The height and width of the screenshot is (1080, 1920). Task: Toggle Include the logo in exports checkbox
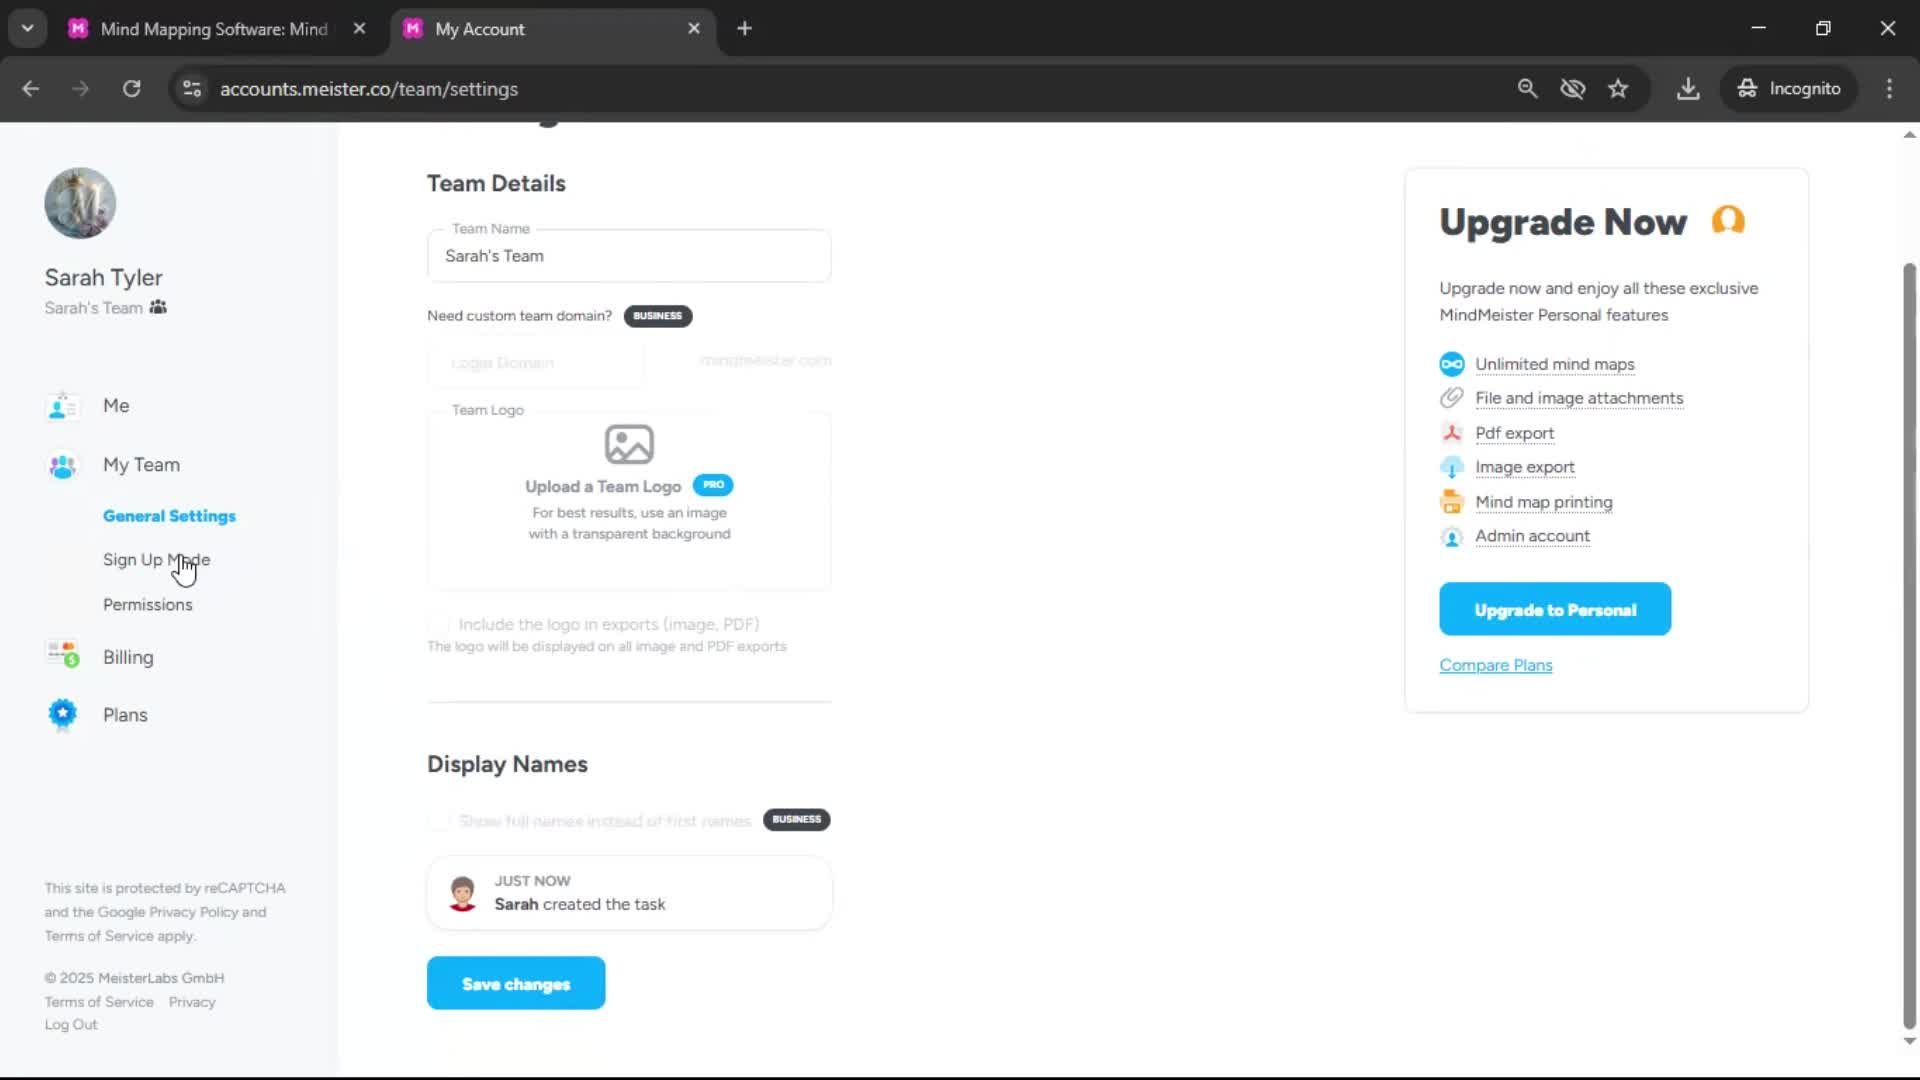pyautogui.click(x=438, y=625)
